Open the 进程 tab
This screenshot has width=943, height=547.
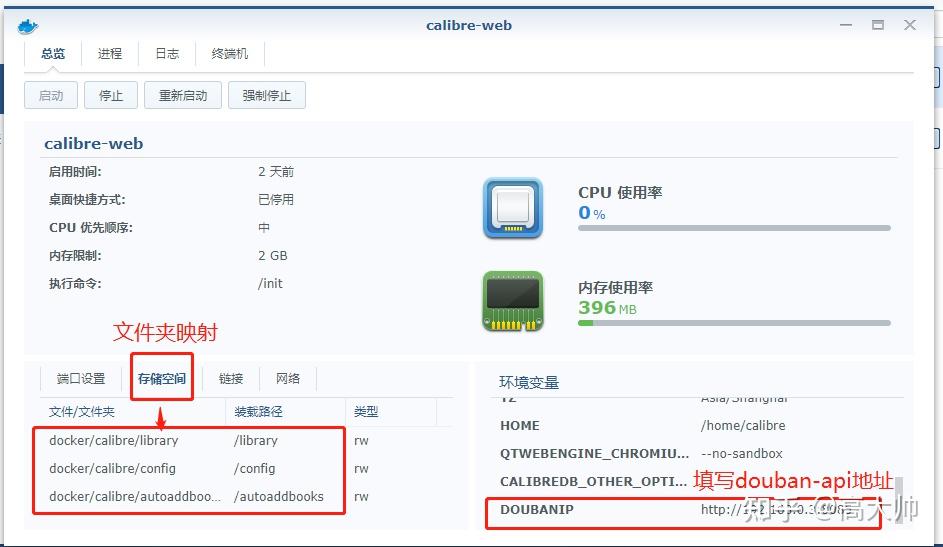pyautogui.click(x=109, y=53)
